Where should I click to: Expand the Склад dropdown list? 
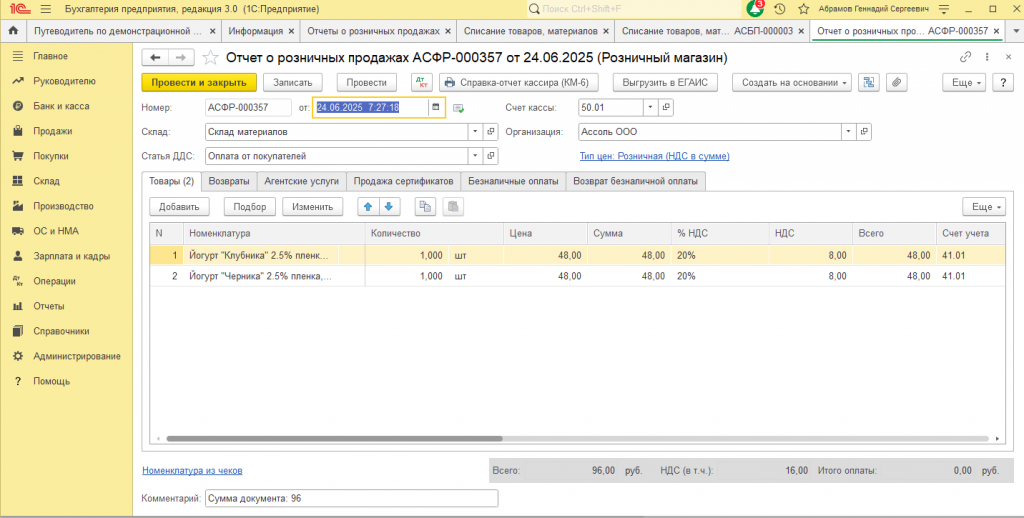476,132
